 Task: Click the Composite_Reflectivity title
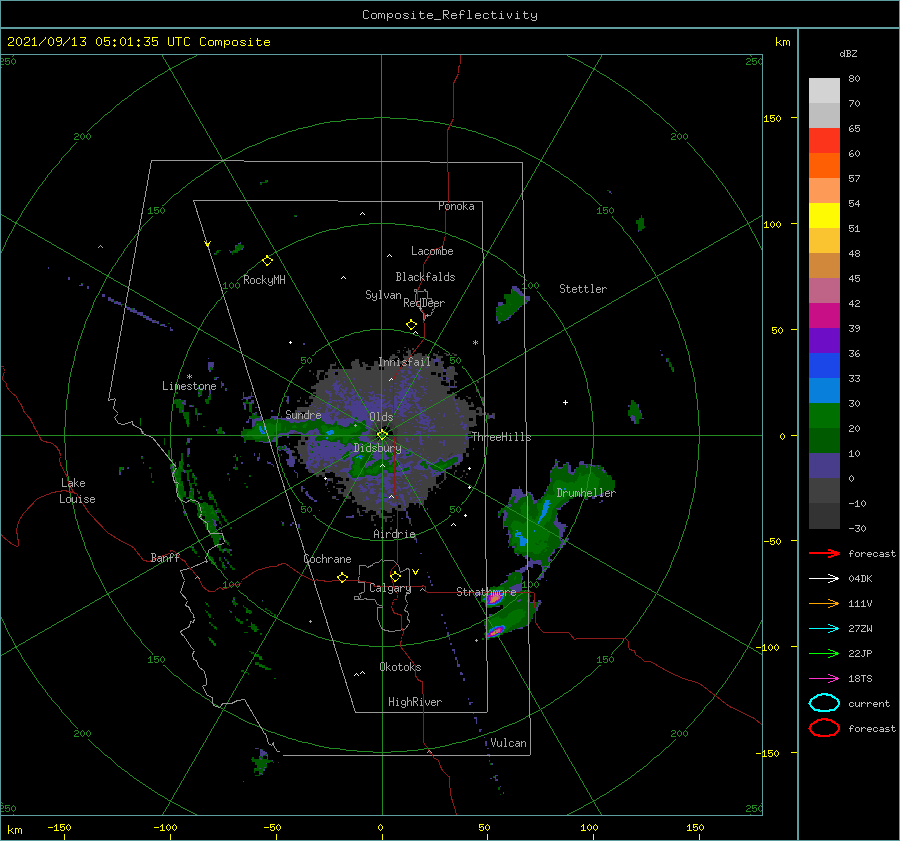tap(449, 15)
